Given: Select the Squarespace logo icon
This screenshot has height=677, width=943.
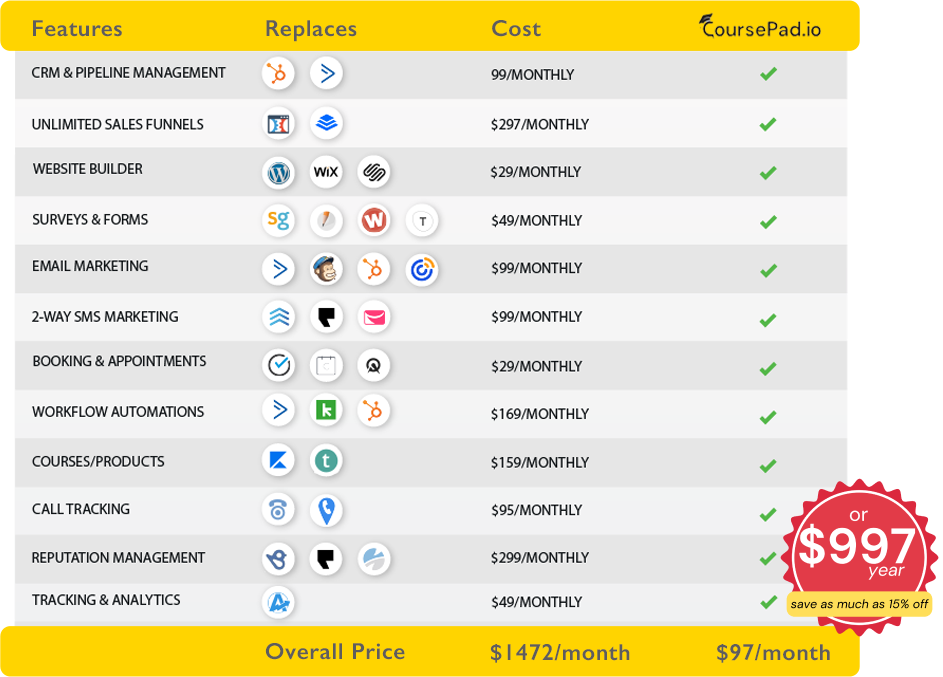Looking at the screenshot, I should [373, 173].
